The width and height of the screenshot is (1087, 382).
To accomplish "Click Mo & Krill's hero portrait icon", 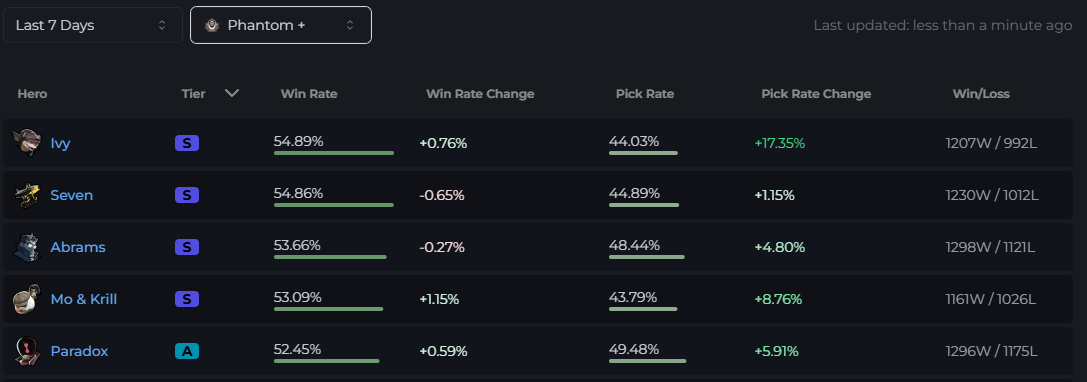I will 27,299.
